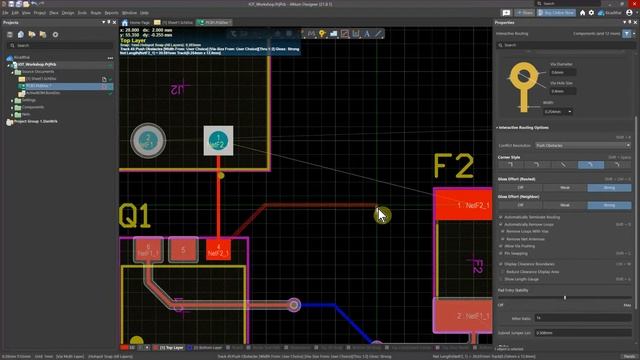Select the place text A tool in Active Bar
Viewport: 640px width, 360px height.
(x=367, y=34)
